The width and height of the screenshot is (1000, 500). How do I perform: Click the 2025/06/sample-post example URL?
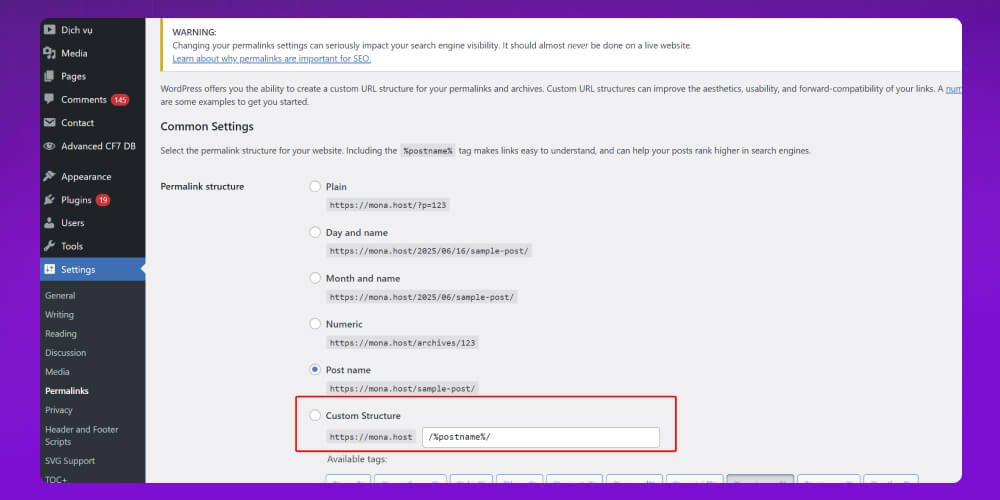(422, 297)
